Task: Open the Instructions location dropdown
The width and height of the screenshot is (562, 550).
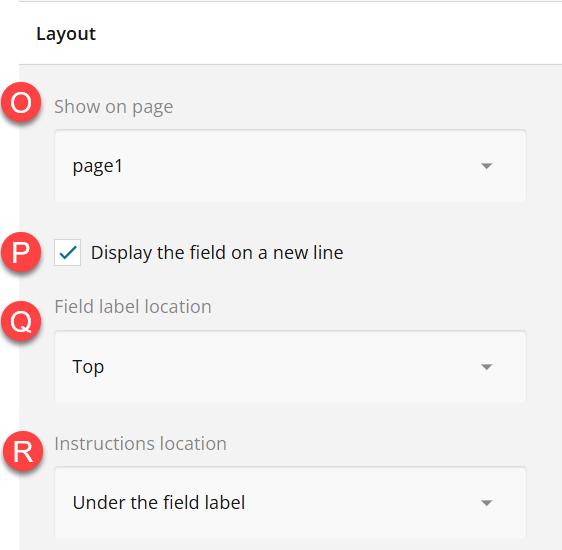Action: (x=290, y=502)
